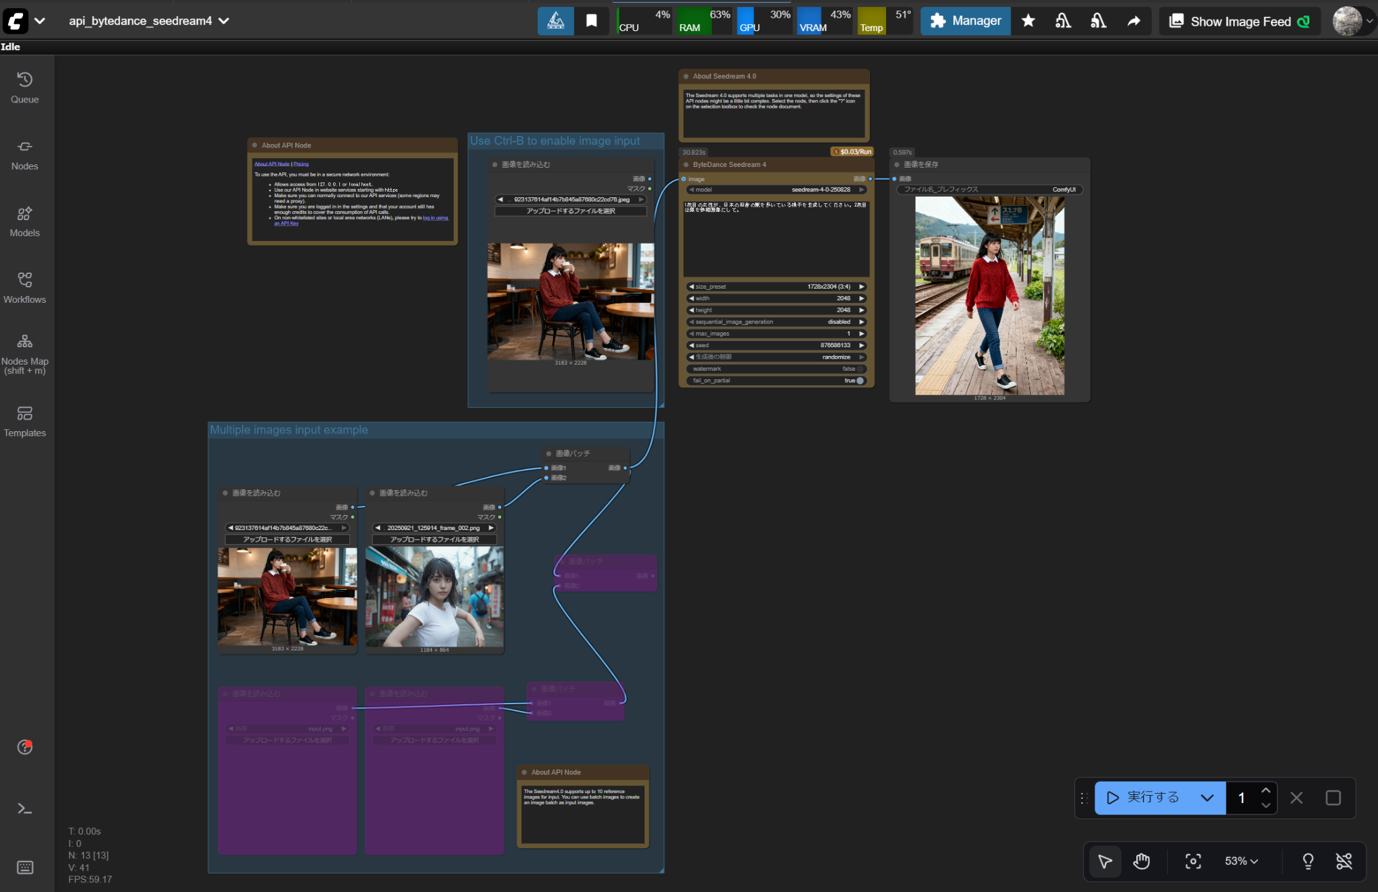
Task: Click the fit view icon
Action: (x=1193, y=861)
